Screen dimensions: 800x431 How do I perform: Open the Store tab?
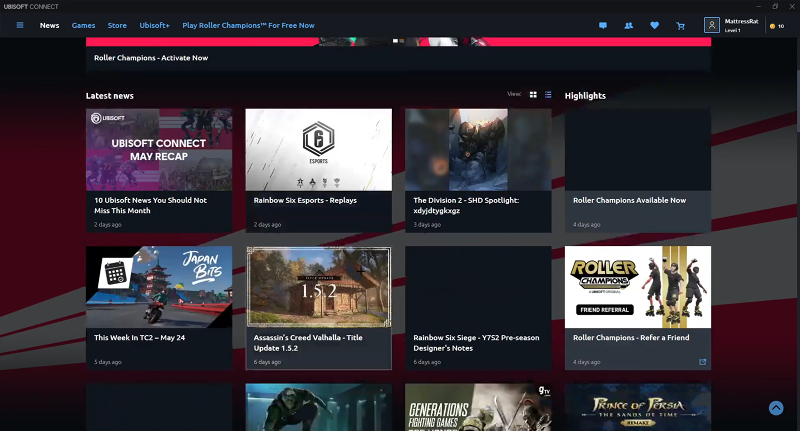click(x=117, y=26)
